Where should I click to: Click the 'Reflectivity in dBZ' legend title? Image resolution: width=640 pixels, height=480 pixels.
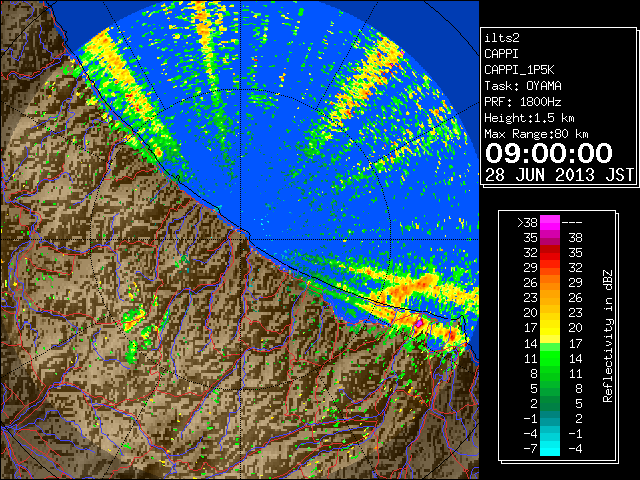(607, 336)
